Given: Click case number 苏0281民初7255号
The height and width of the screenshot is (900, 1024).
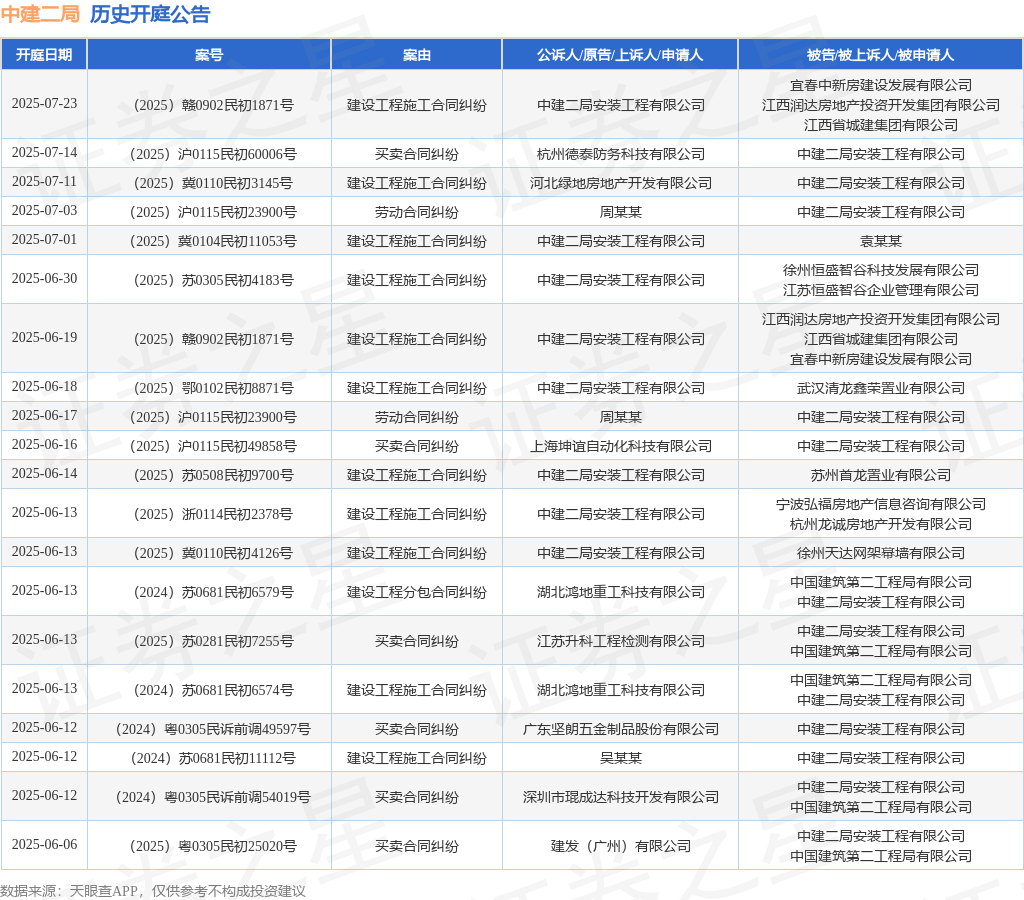Looking at the screenshot, I should coord(213,641).
